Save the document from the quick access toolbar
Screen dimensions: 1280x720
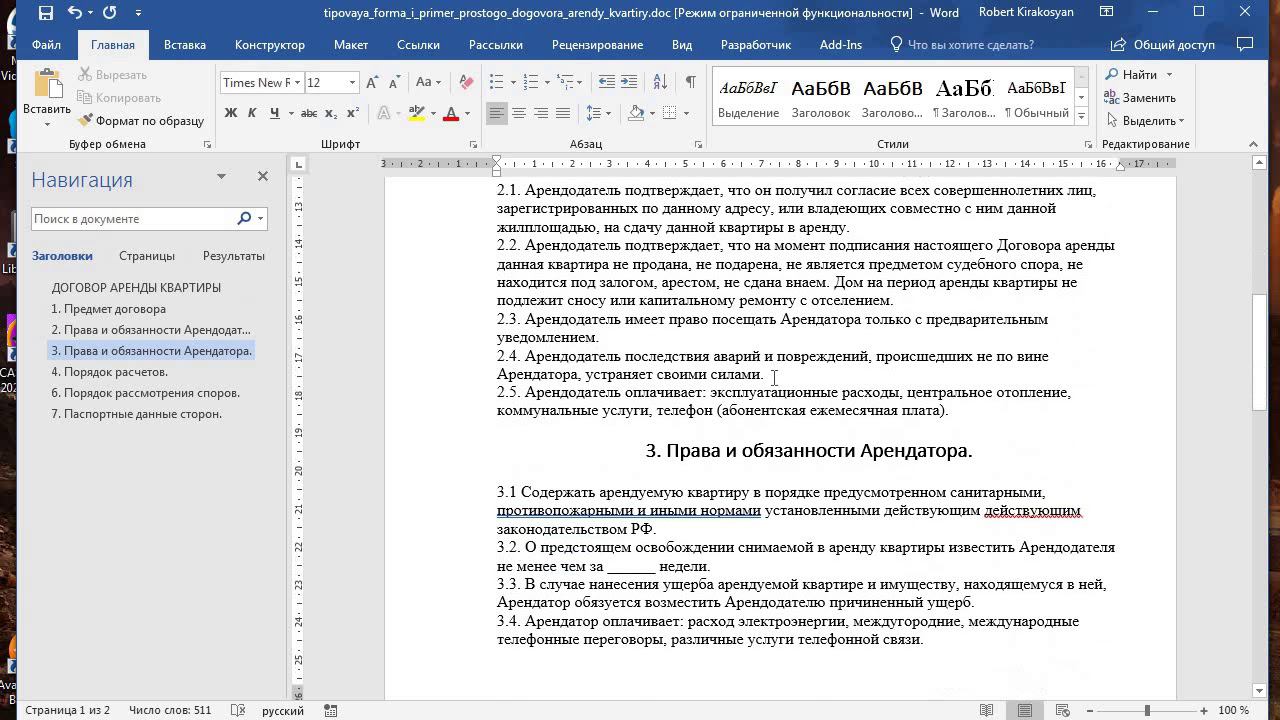tap(46, 13)
